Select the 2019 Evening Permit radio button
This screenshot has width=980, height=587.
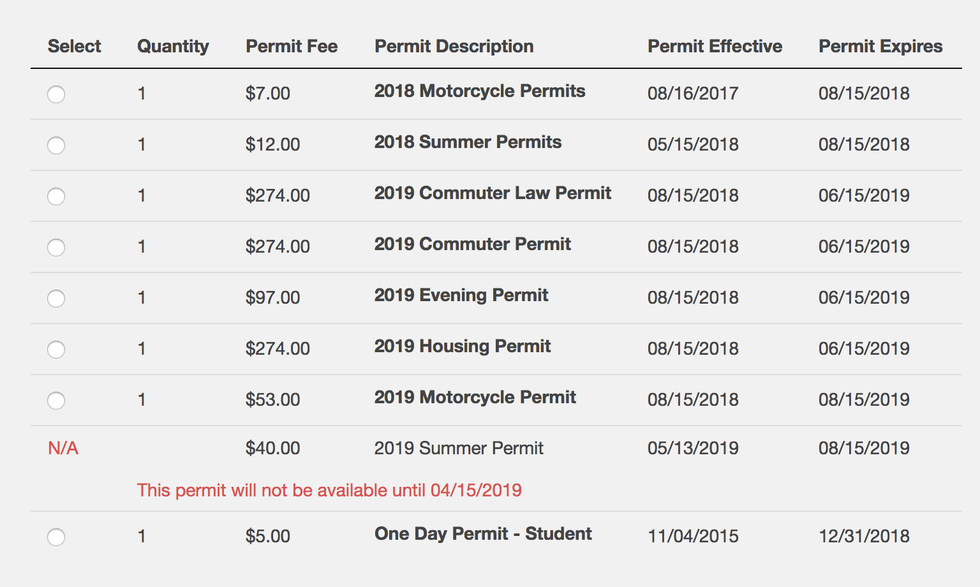pyautogui.click(x=56, y=298)
